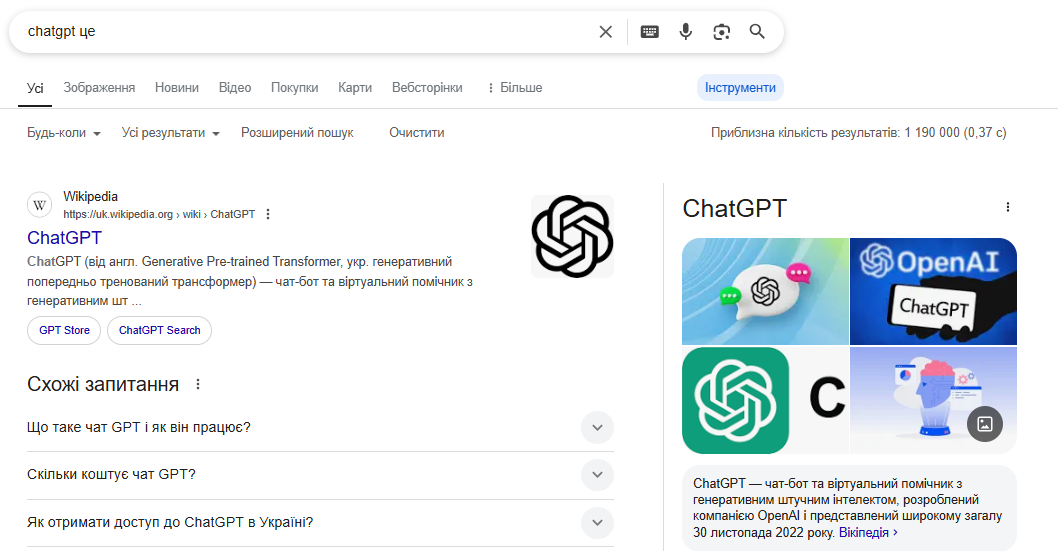Image resolution: width=1058 pixels, height=556 pixels.
Task: Open the Усі результати filter dropdown
Action: pyautogui.click(x=170, y=133)
